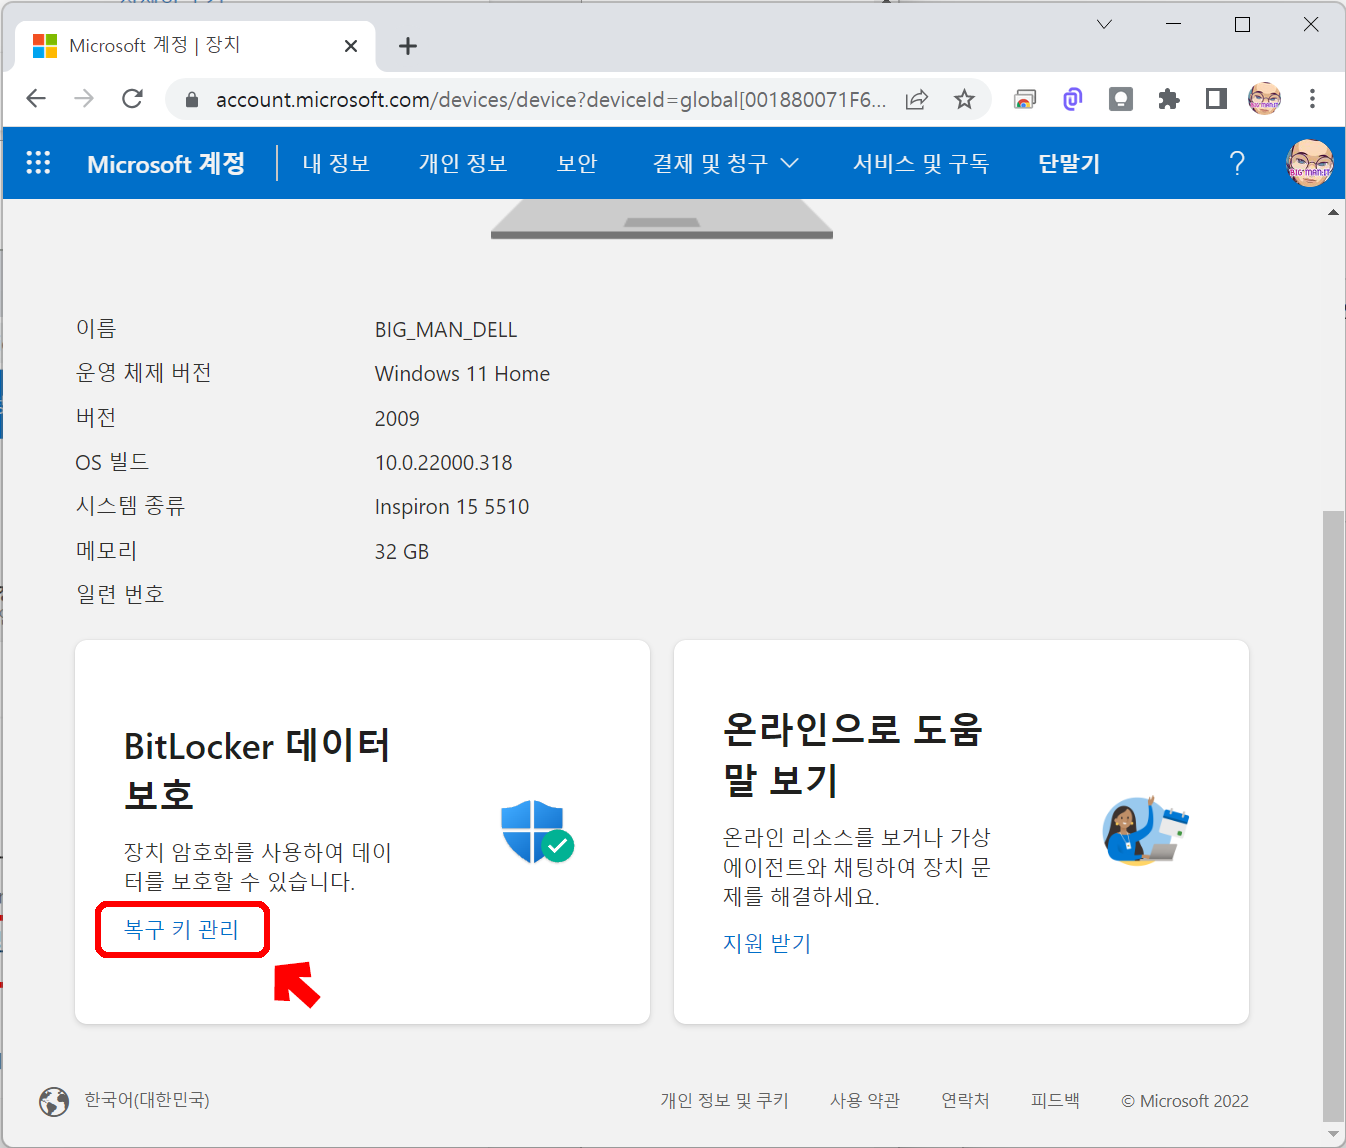Image resolution: width=1346 pixels, height=1148 pixels.
Task: Open the purple paperclip extension
Action: (1072, 99)
